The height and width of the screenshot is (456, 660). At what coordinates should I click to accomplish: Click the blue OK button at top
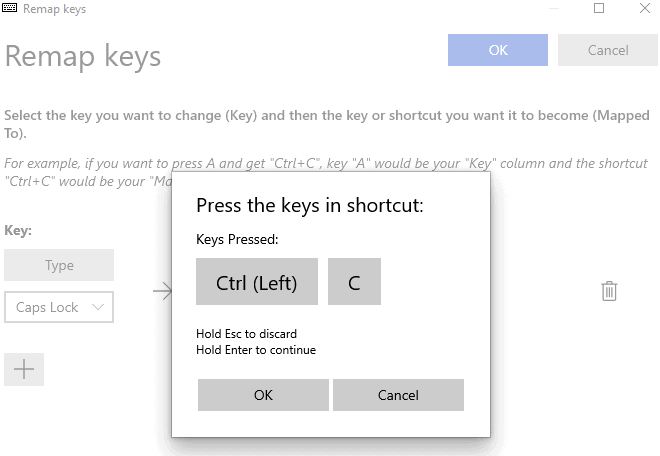498,50
